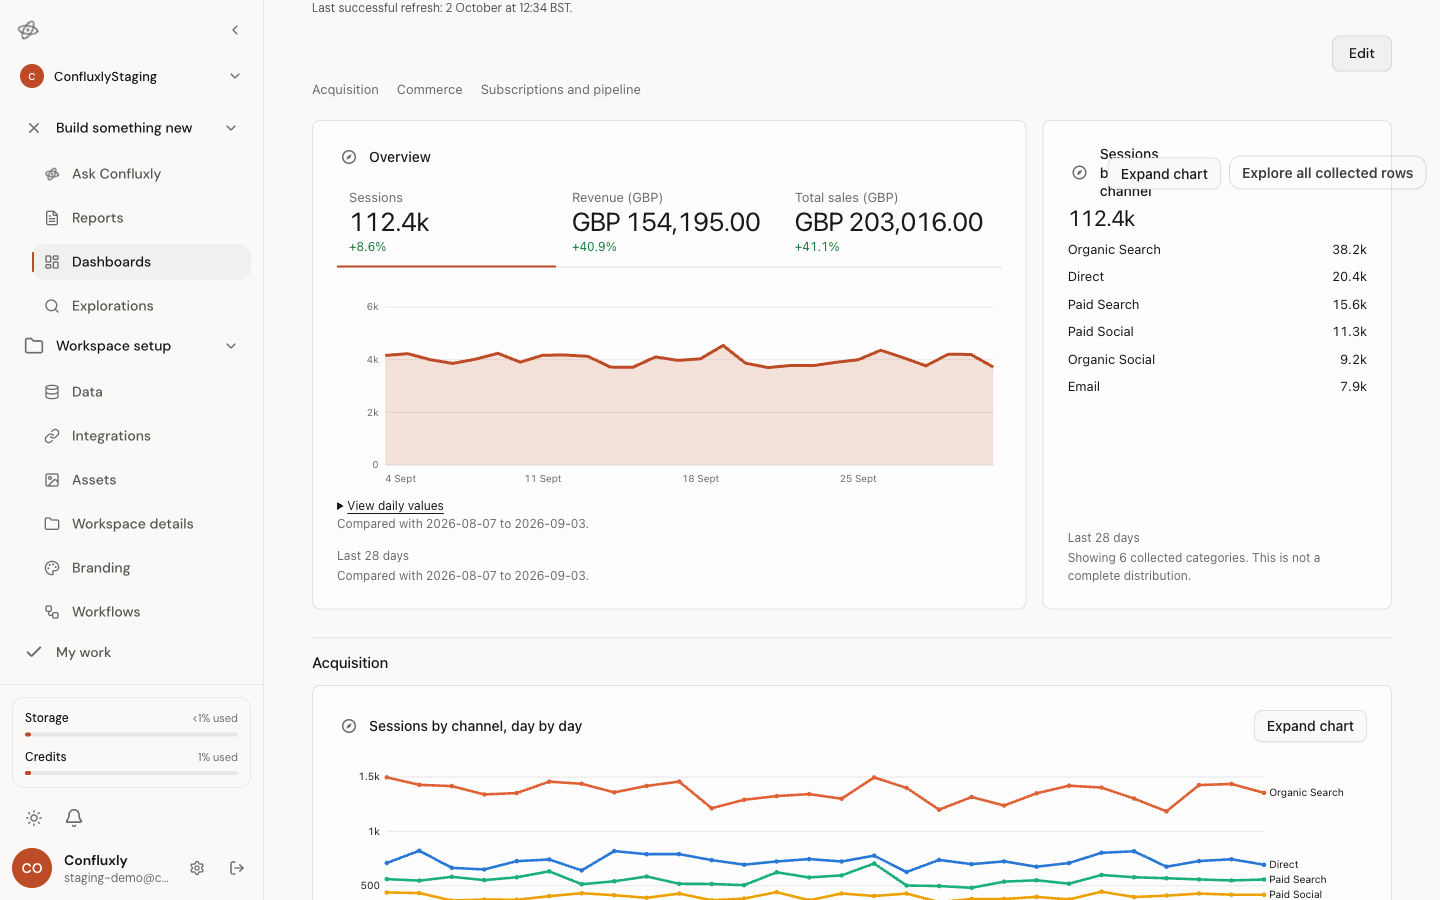Click the Storage usage bar
The image size is (1440, 900).
(x=131, y=735)
